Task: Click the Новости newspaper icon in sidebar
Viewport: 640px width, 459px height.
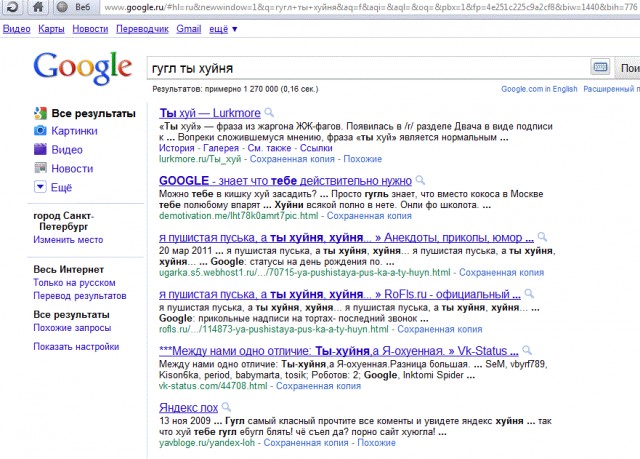Action: (x=40, y=168)
